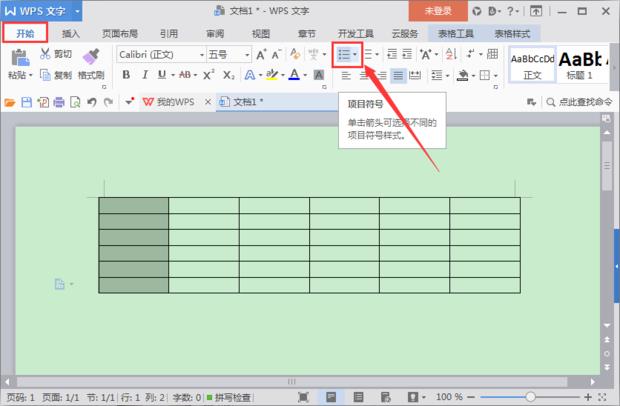Click the zoom slider handle in status bar
Image resolution: width=620 pixels, height=406 pixels.
pos(531,397)
